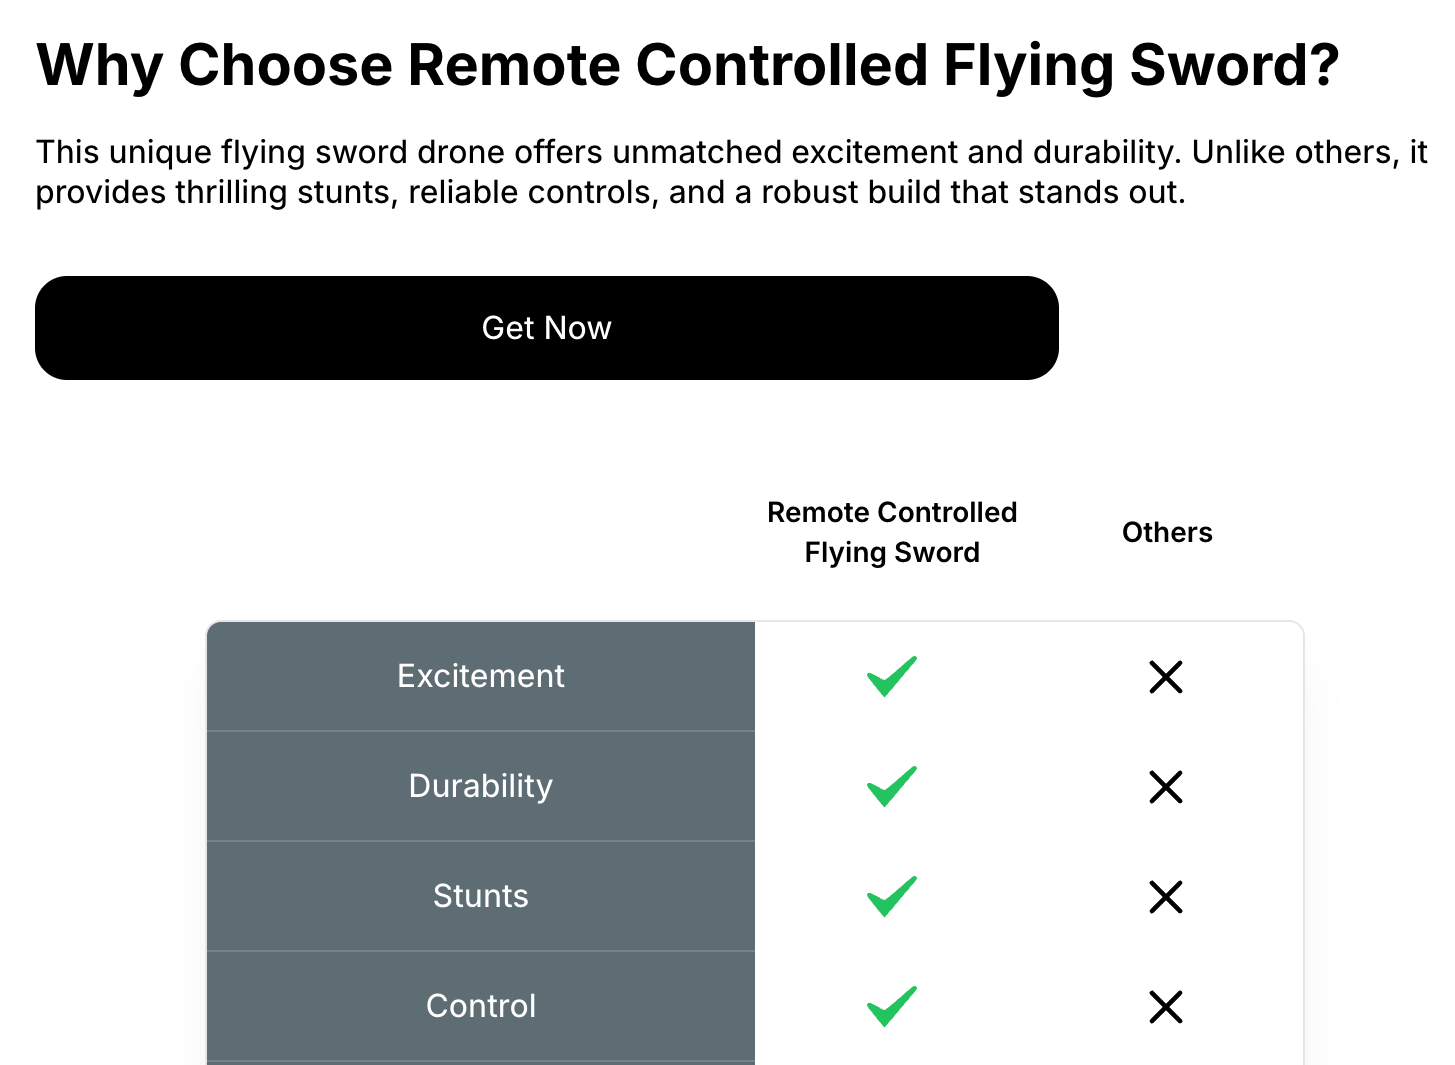
Task: Click the X mark in the Others Excitement row
Action: tap(1166, 677)
